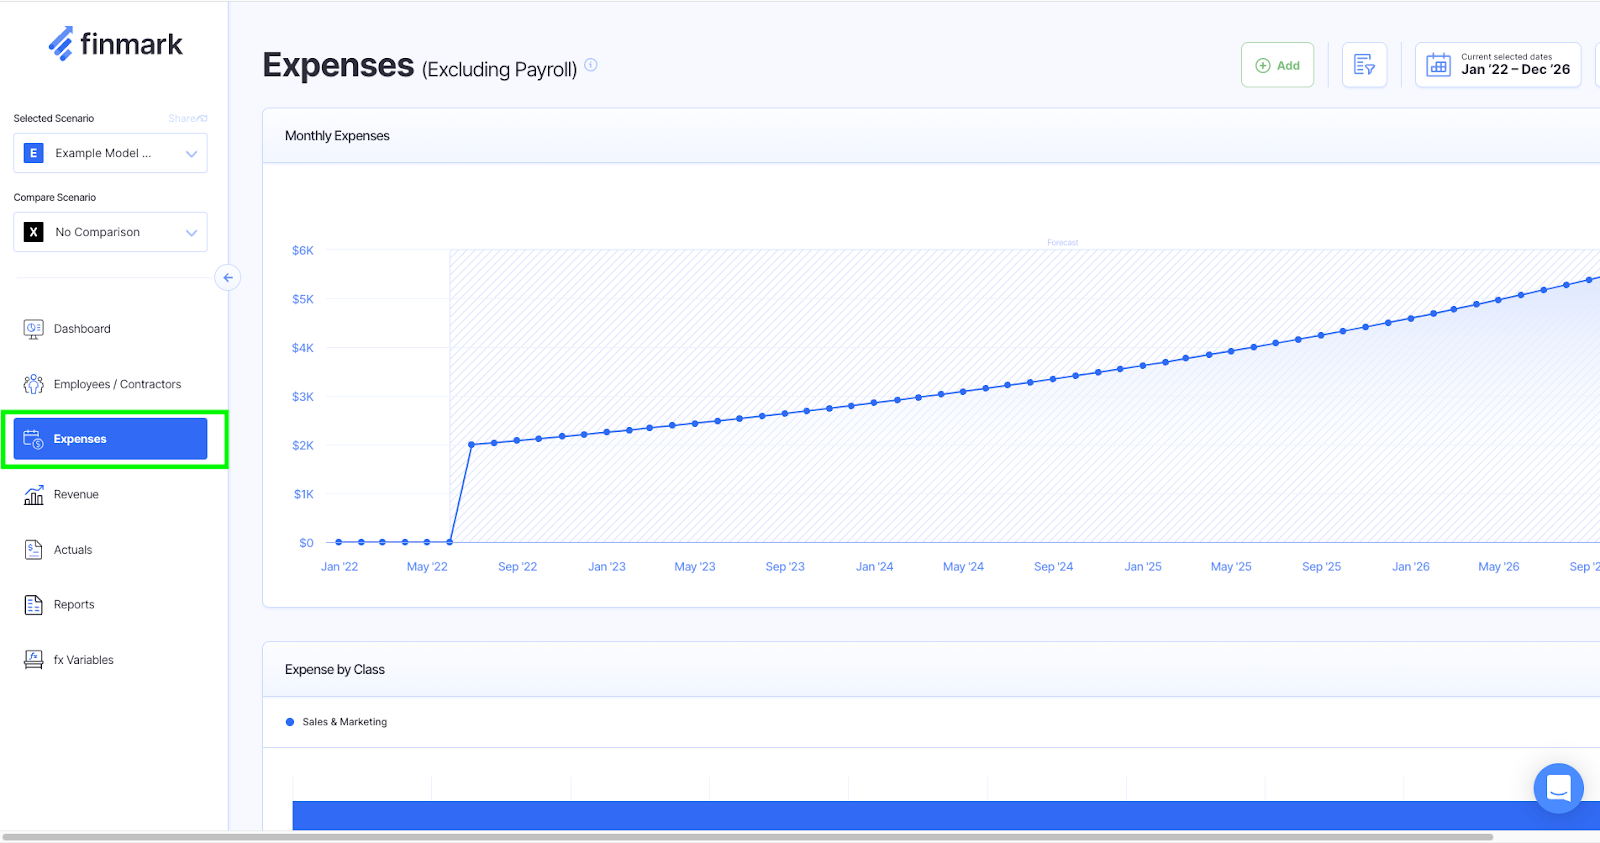This screenshot has width=1600, height=843.
Task: Go to Employees / Contractors page
Action: click(117, 384)
